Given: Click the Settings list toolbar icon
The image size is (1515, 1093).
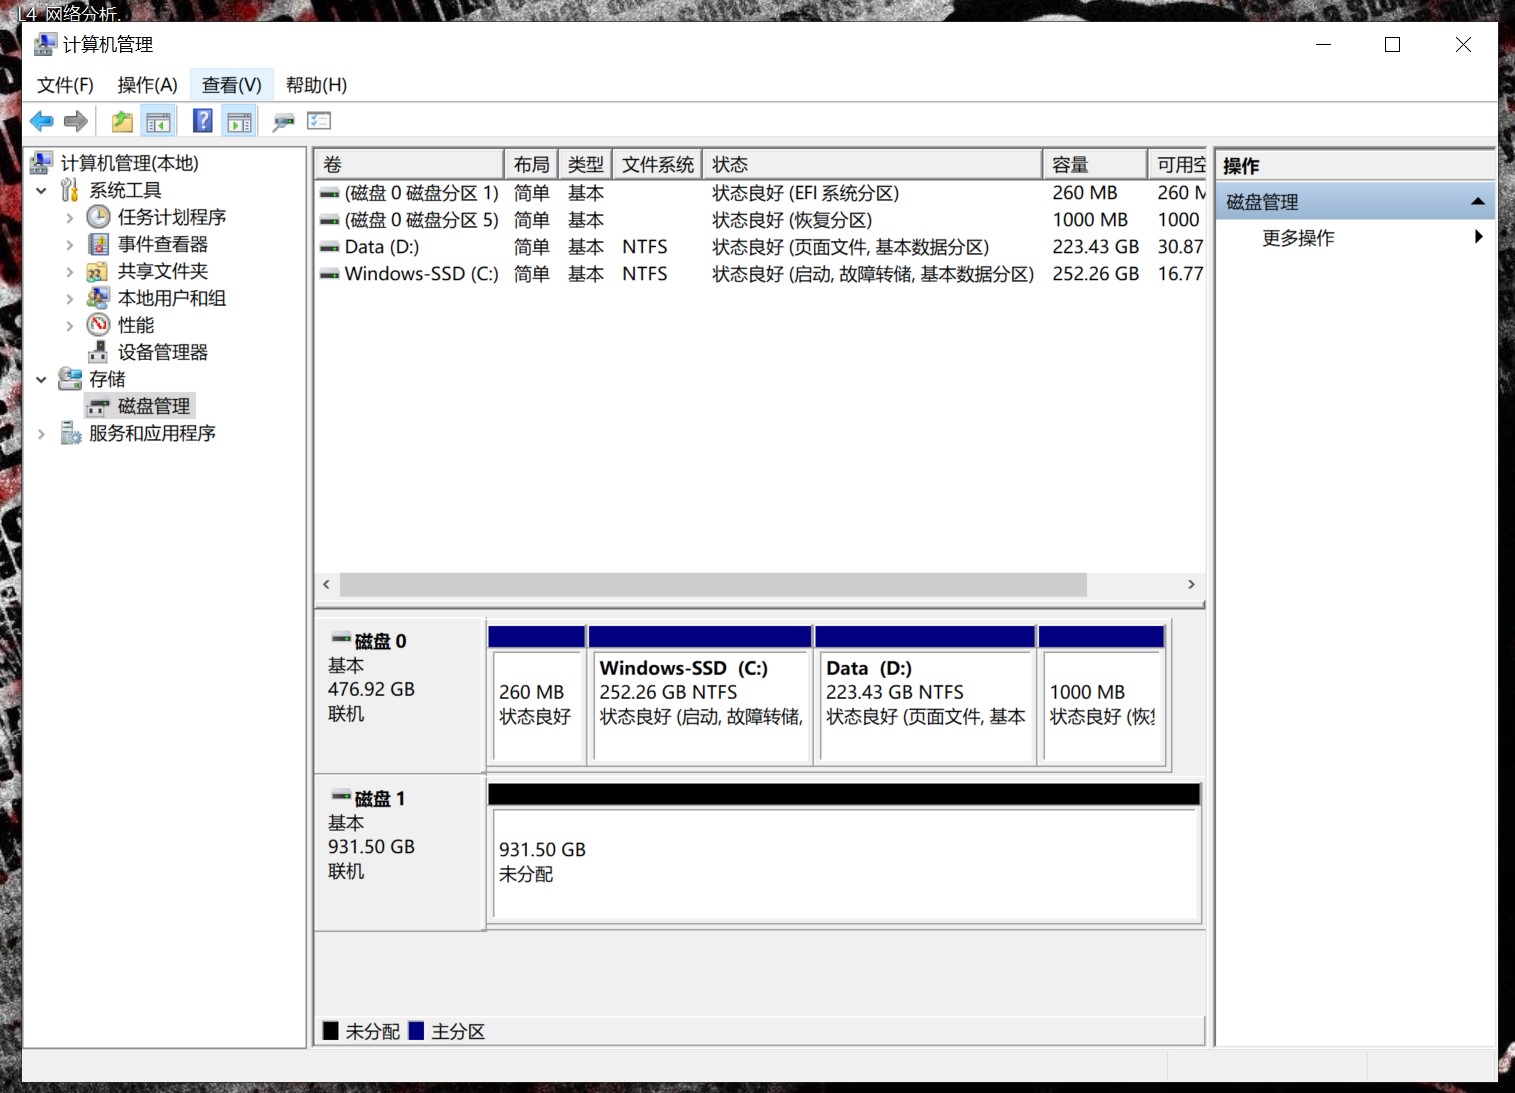Looking at the screenshot, I should click(319, 121).
